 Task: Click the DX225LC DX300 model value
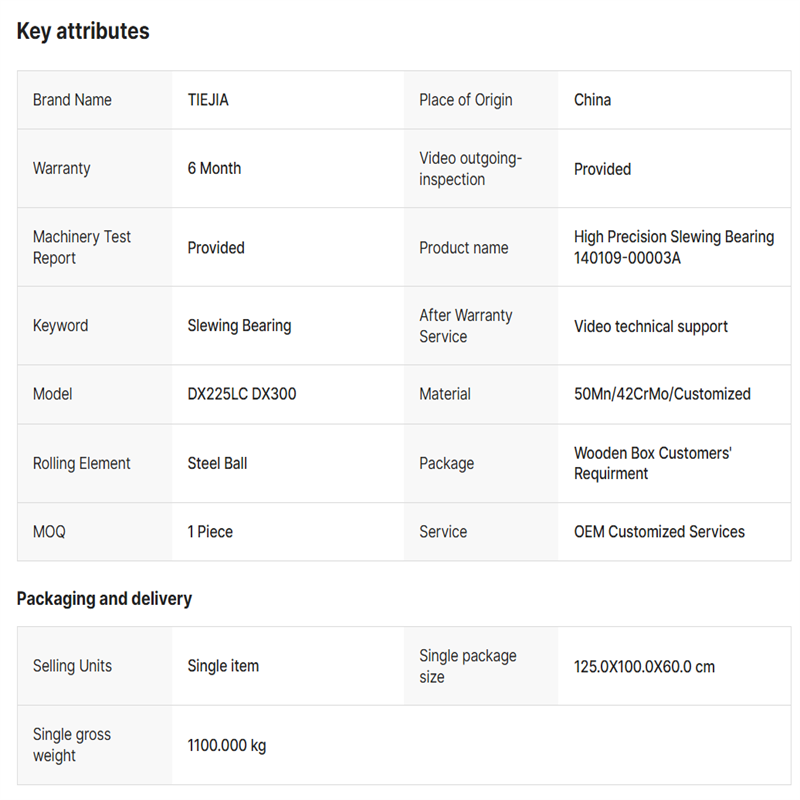(242, 394)
